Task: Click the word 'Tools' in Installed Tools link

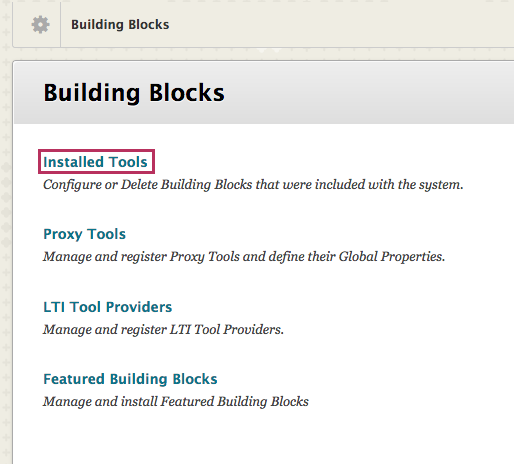Action: (x=128, y=162)
